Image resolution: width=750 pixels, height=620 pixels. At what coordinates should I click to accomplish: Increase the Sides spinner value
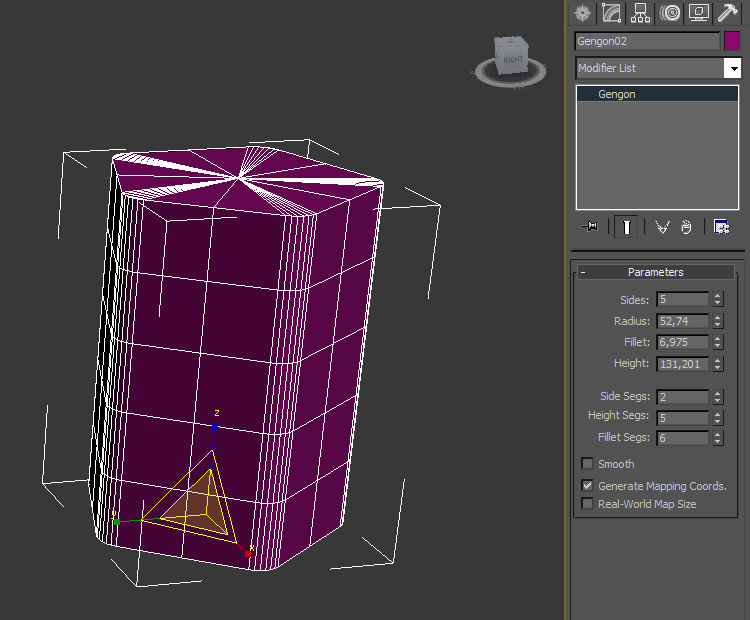[x=717, y=296]
